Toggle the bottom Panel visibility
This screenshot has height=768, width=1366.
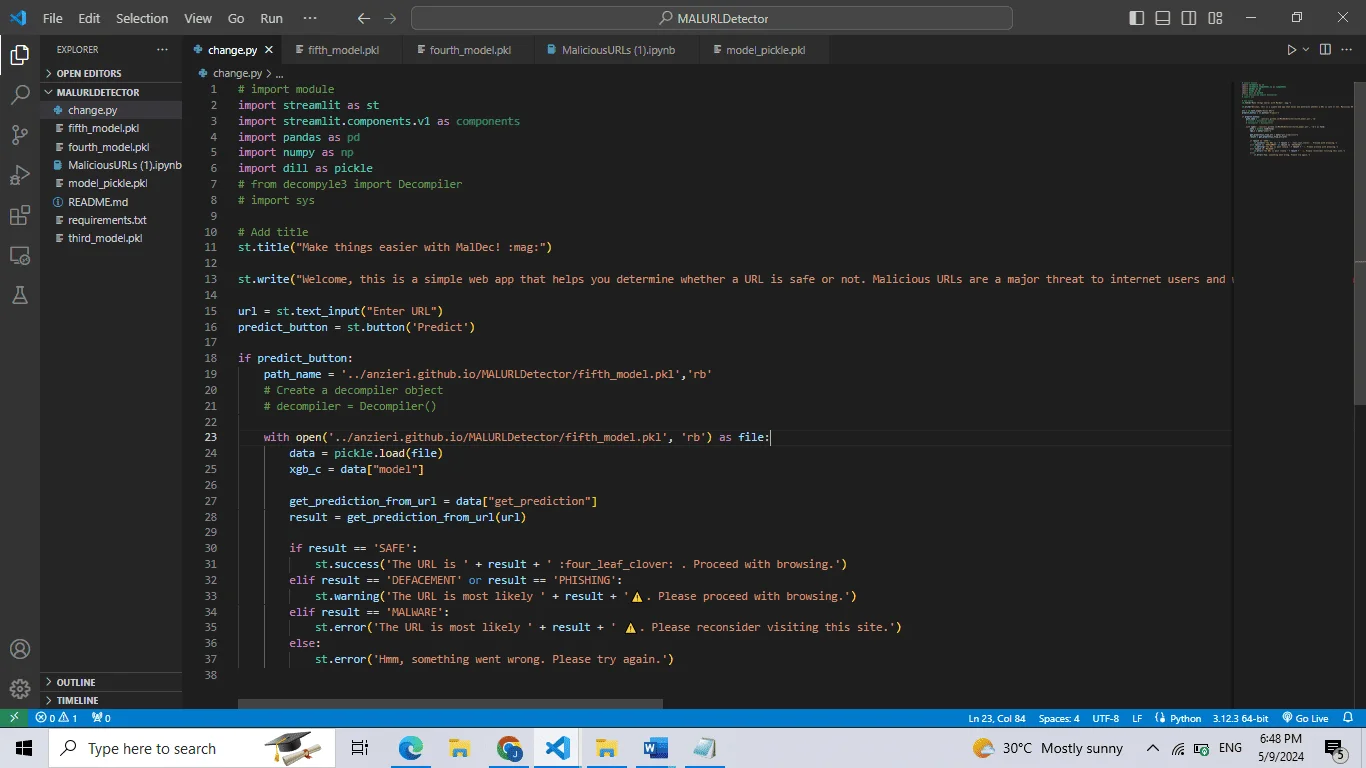pos(1162,18)
